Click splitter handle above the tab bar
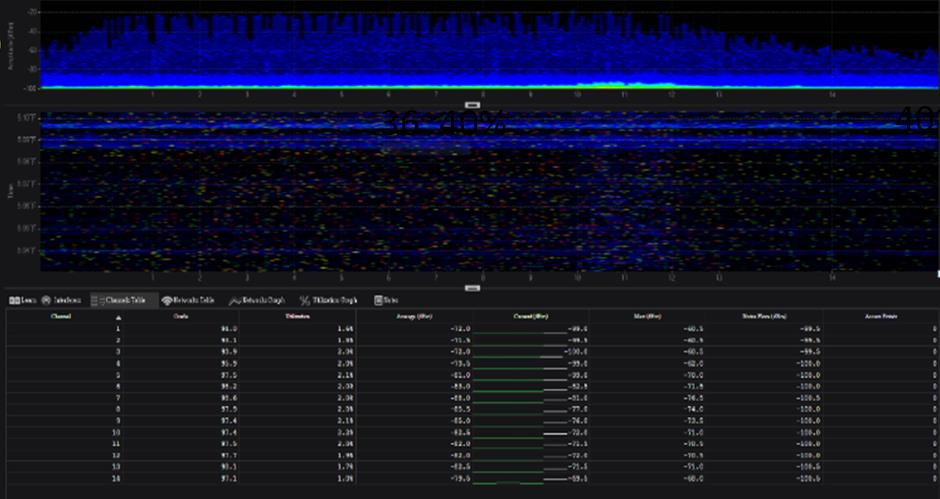940x499 pixels. pyautogui.click(x=472, y=288)
